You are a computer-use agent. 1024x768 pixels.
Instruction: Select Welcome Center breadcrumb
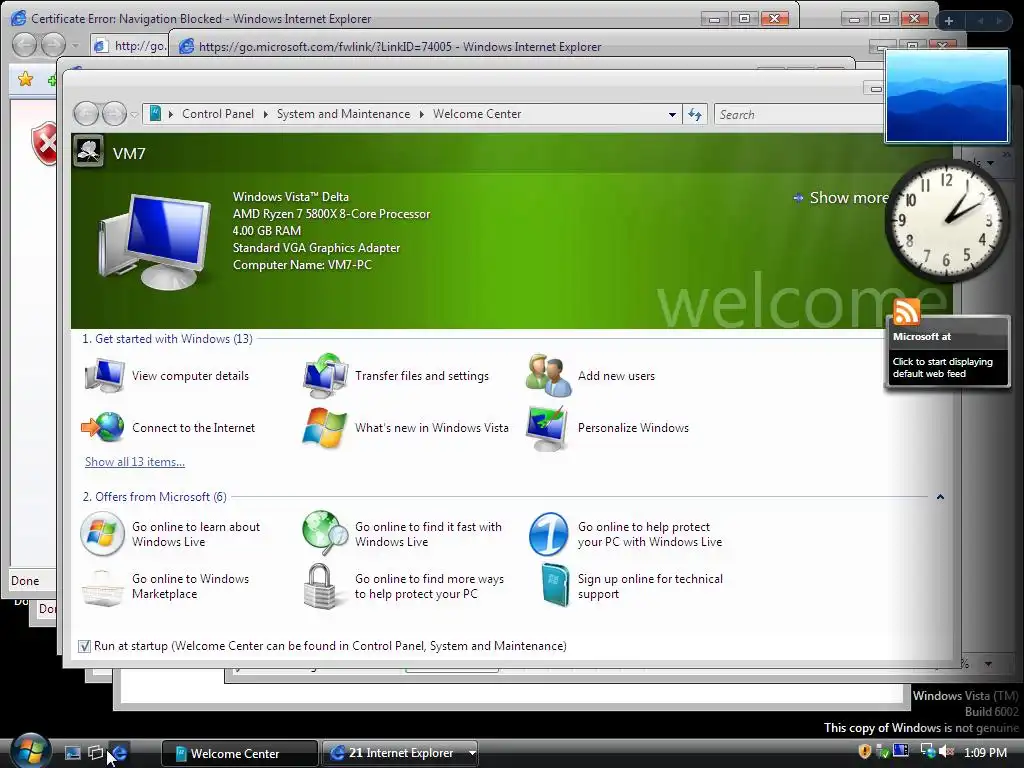point(477,114)
